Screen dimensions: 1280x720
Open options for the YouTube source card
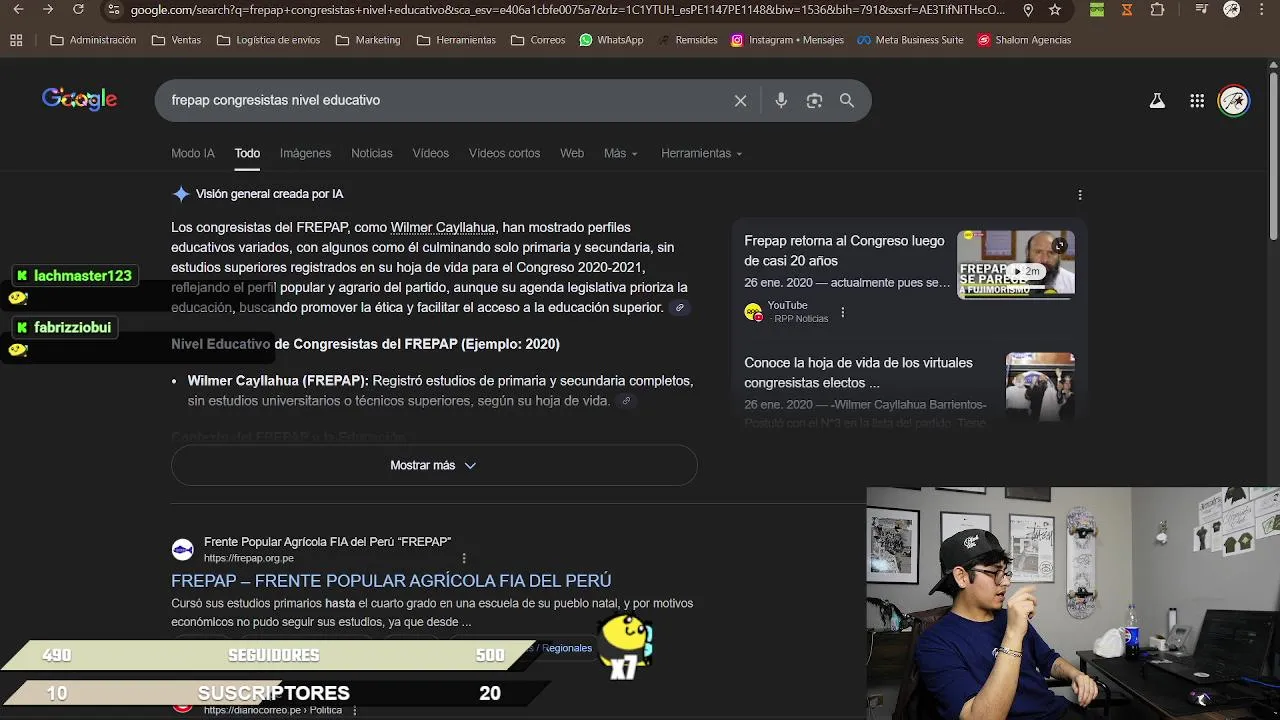[x=842, y=312]
